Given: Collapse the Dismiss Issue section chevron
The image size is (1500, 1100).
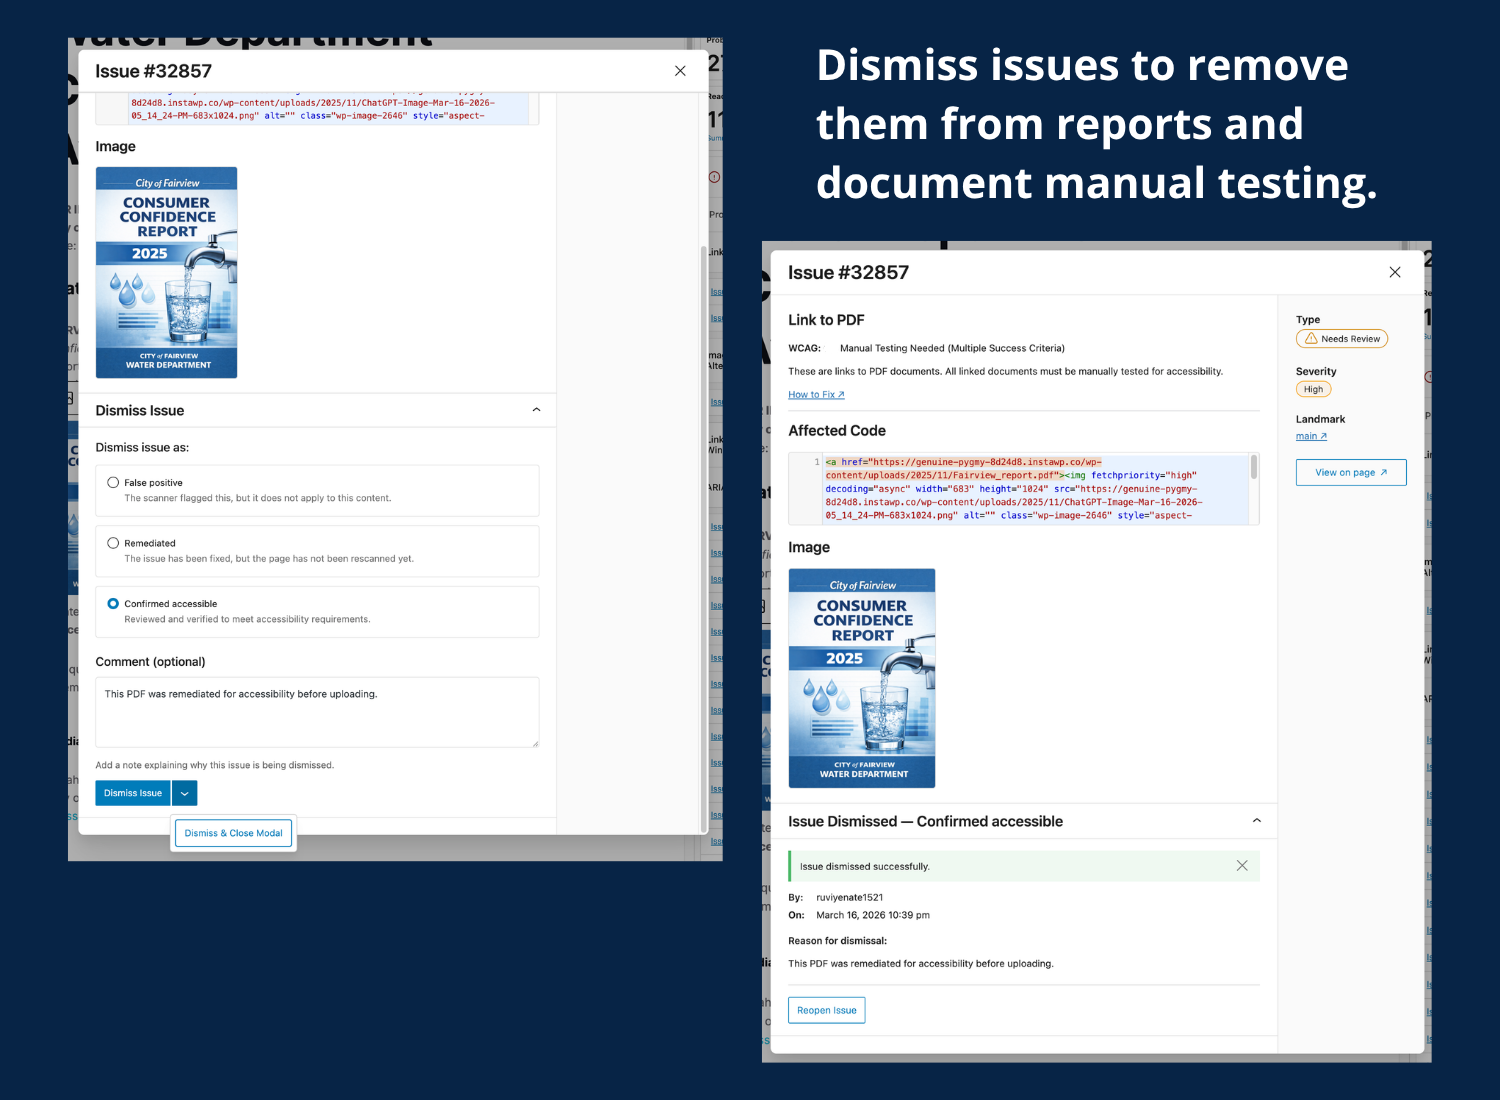Looking at the screenshot, I should click(536, 410).
